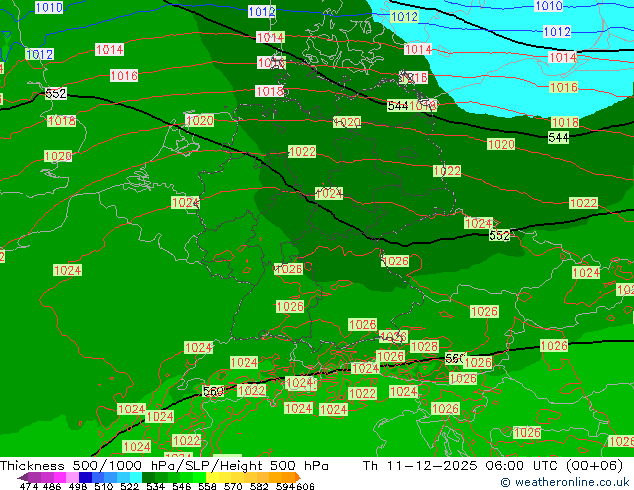The width and height of the screenshot is (634, 490).
Task: Pick the orange arrow end of the legend
Action: click(x=298, y=477)
